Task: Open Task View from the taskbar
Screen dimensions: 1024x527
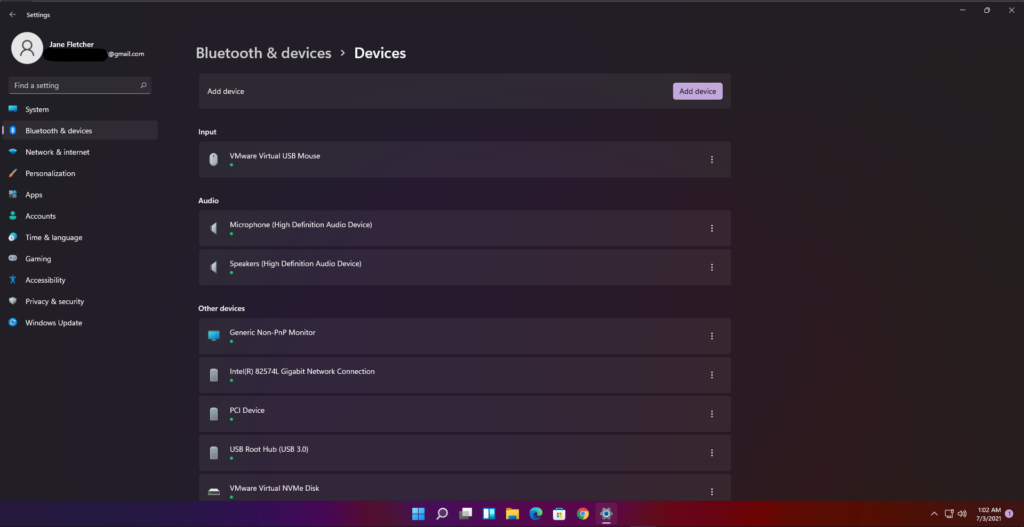Action: coord(466,514)
